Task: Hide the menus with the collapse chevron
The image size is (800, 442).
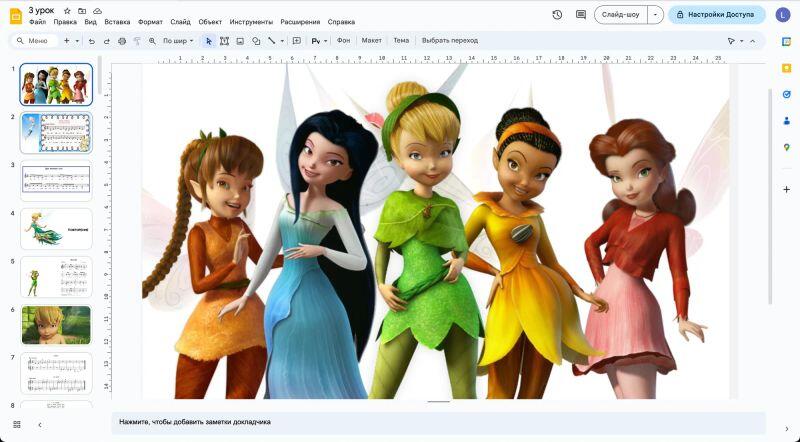Action: pos(751,41)
